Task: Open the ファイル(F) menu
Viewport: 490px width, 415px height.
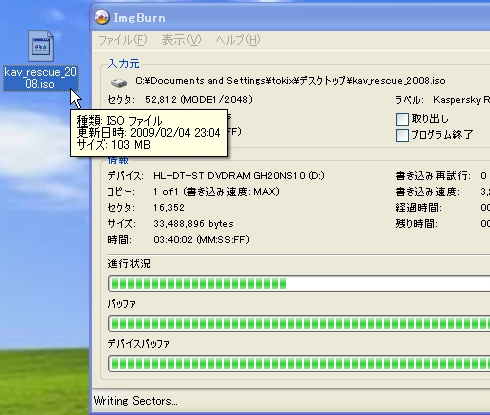Action: point(122,40)
